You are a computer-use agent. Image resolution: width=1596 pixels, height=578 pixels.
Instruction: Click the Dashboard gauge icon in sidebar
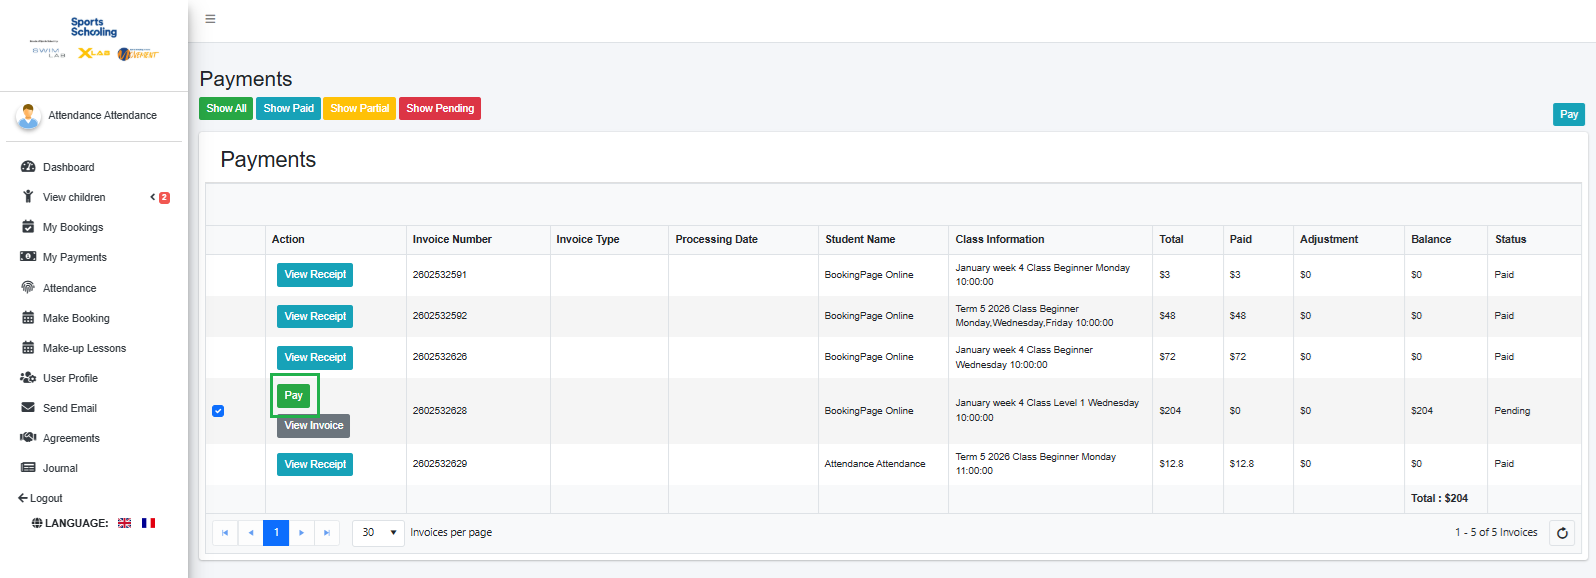click(28, 167)
